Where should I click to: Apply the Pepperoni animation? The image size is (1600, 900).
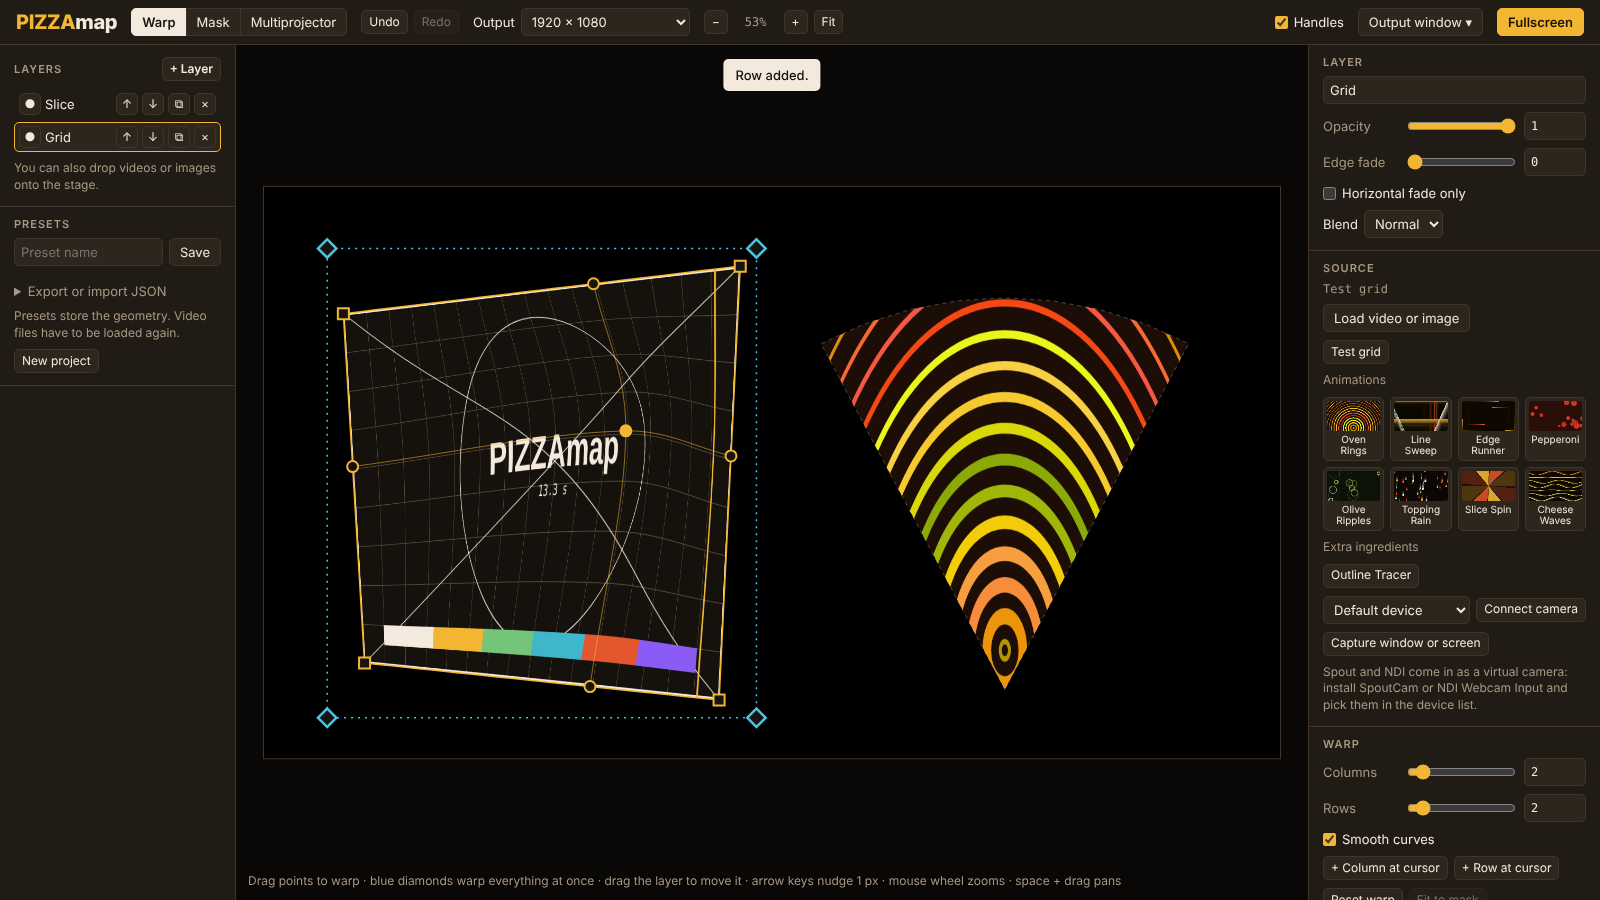(1555, 429)
